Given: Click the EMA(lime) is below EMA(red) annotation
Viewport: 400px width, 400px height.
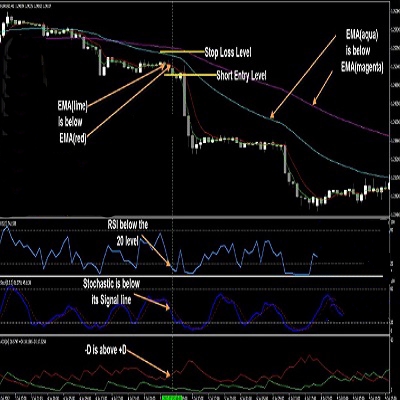Looking at the screenshot, I should [x=72, y=122].
